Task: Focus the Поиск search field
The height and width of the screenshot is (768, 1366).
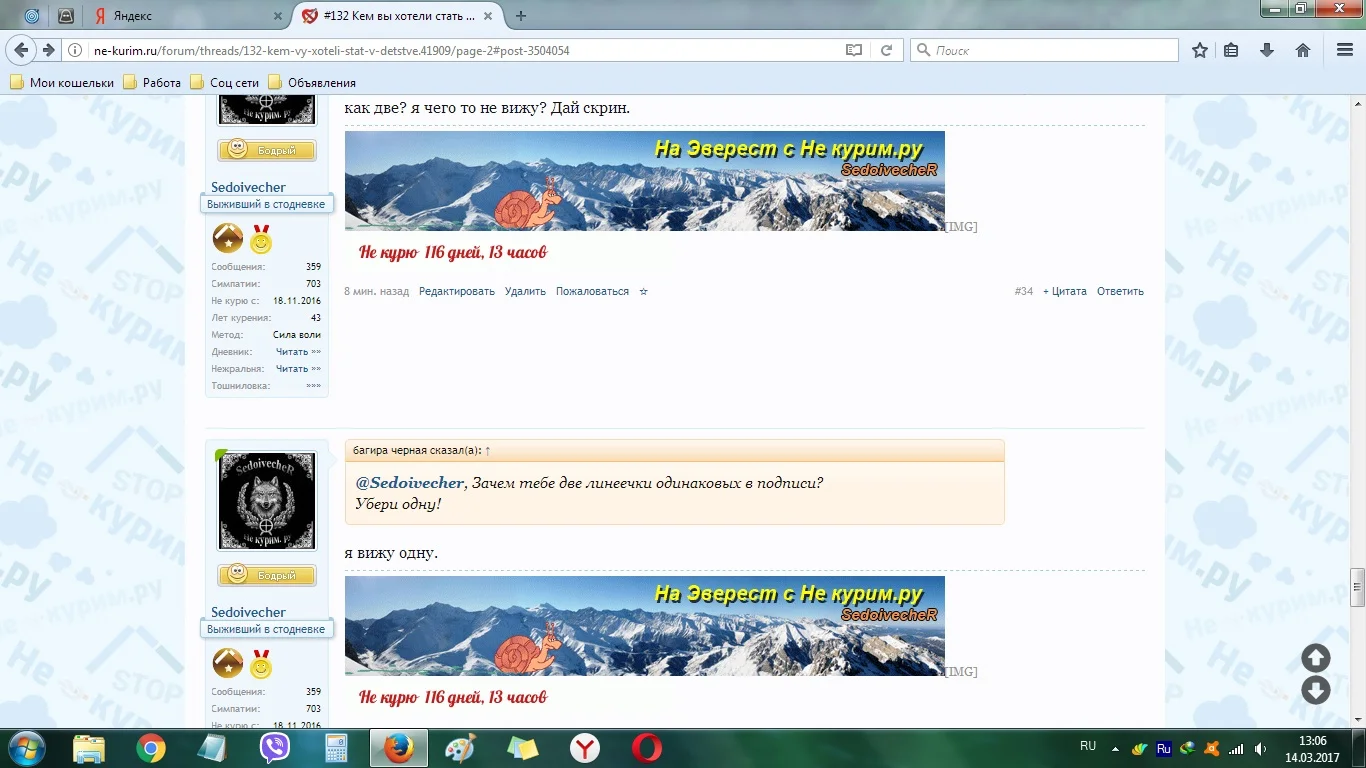Action: [1044, 50]
